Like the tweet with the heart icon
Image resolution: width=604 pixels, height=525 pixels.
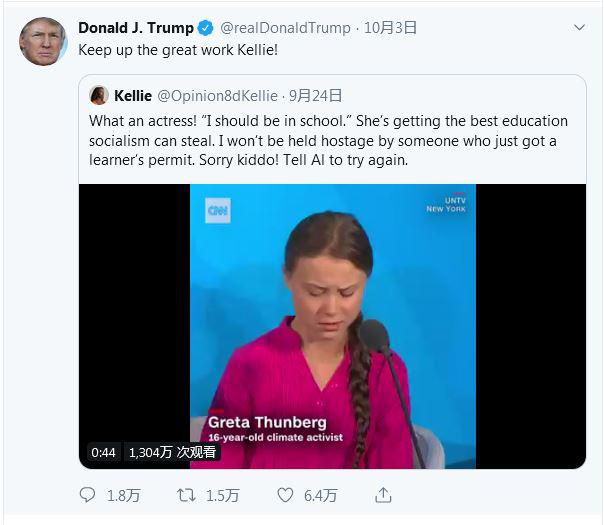285,495
